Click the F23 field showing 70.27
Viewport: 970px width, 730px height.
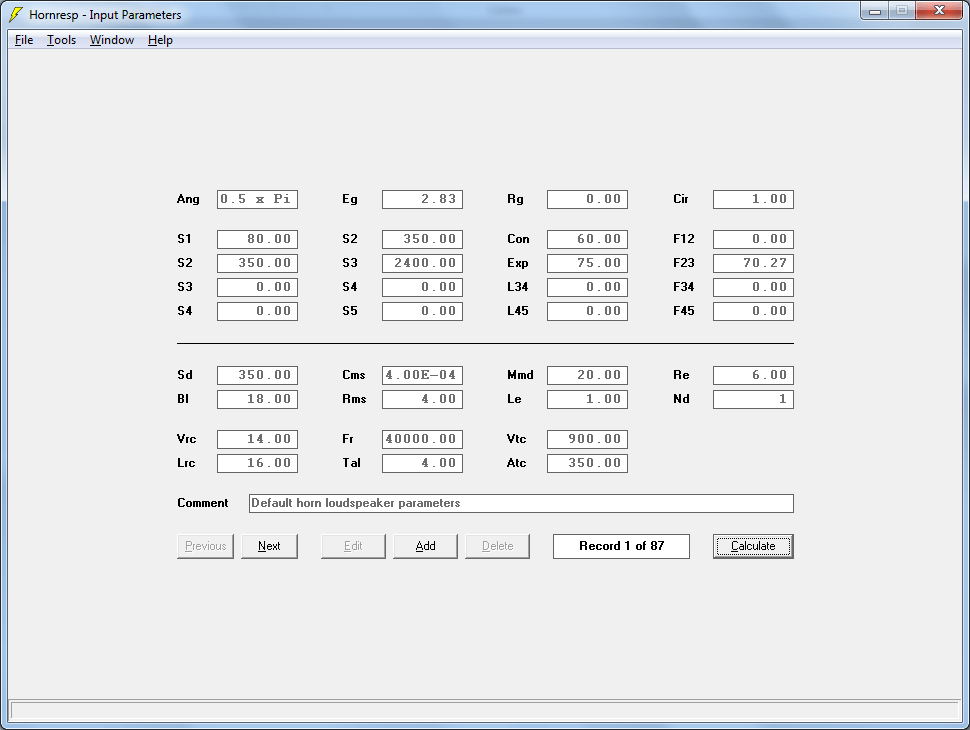753,263
